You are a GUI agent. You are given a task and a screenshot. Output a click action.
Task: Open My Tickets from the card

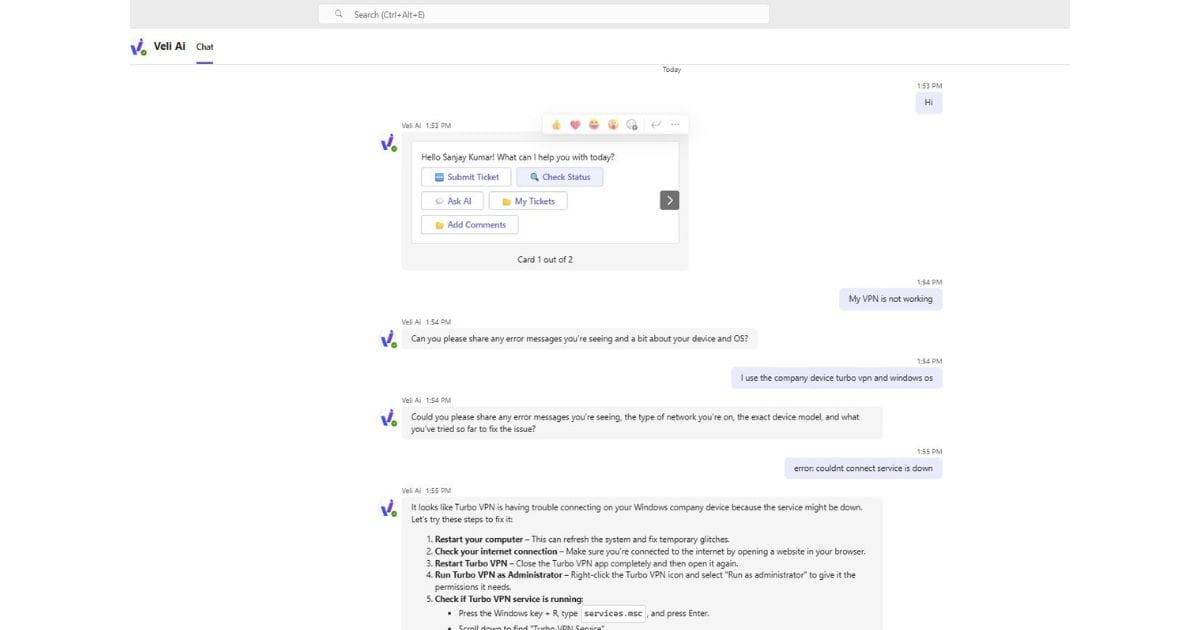[528, 201]
